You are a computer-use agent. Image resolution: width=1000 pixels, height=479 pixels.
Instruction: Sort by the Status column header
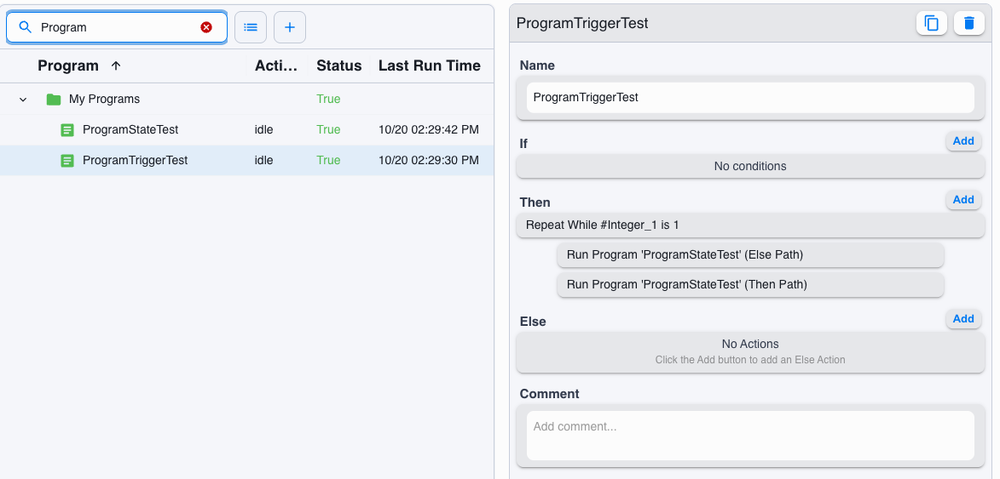point(339,66)
